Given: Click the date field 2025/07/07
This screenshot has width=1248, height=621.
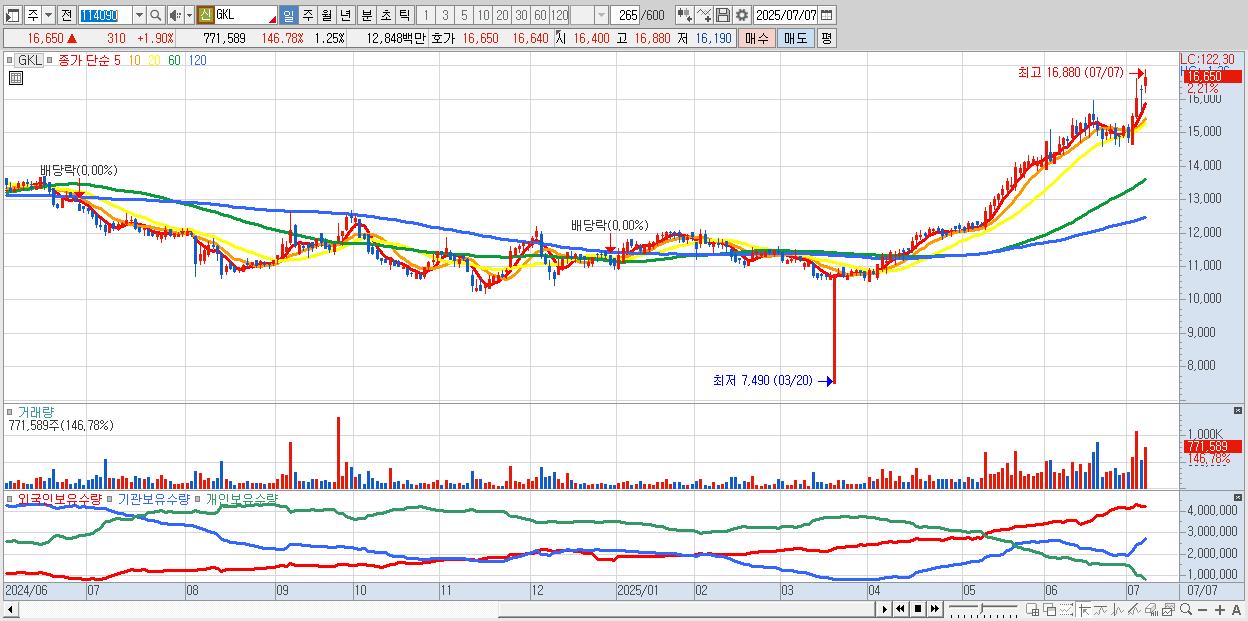Looking at the screenshot, I should pyautogui.click(x=785, y=15).
